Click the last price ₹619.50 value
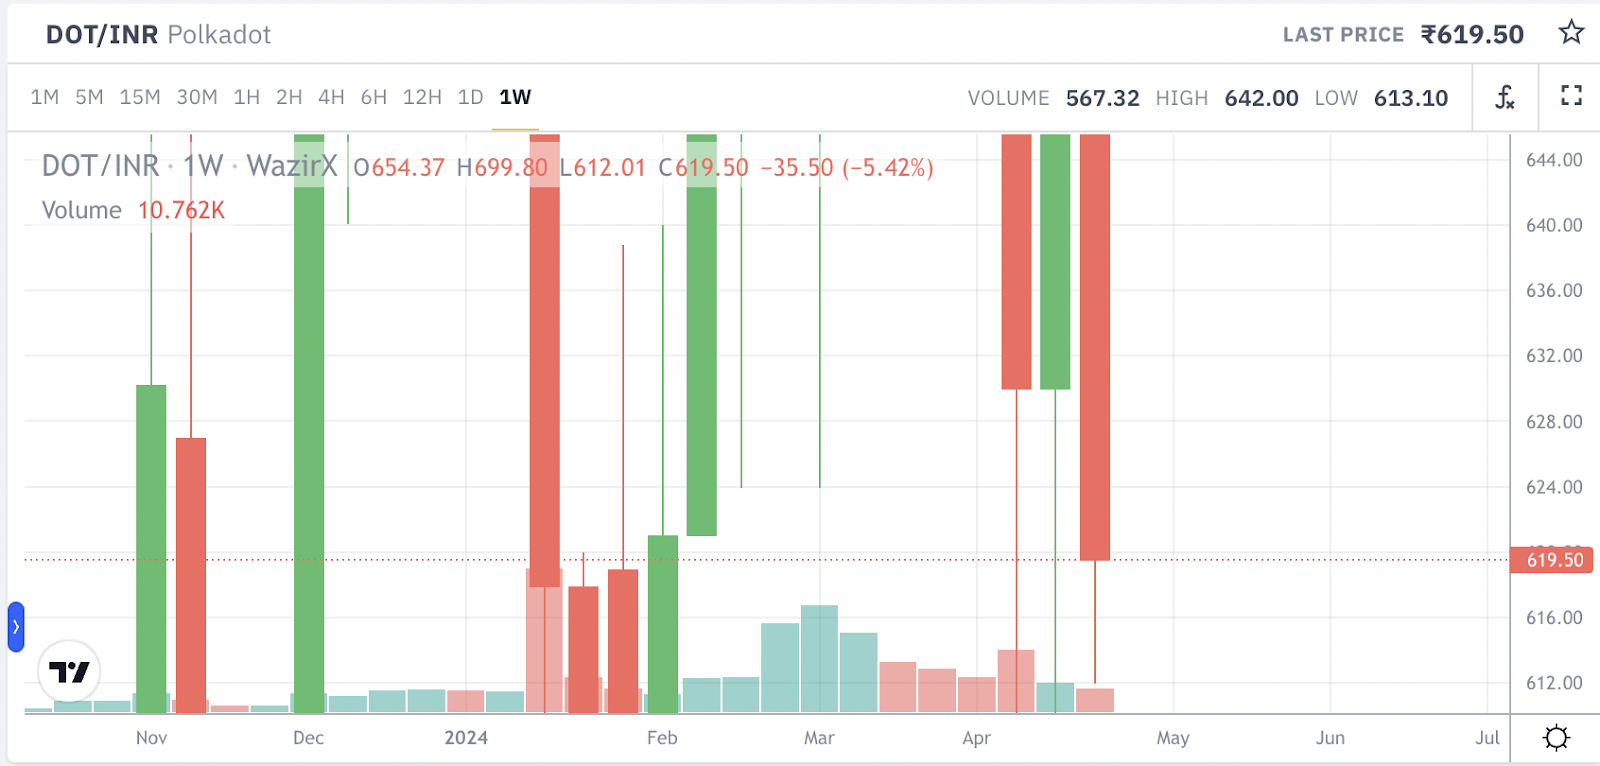Image resolution: width=1600 pixels, height=766 pixels. tap(1472, 34)
